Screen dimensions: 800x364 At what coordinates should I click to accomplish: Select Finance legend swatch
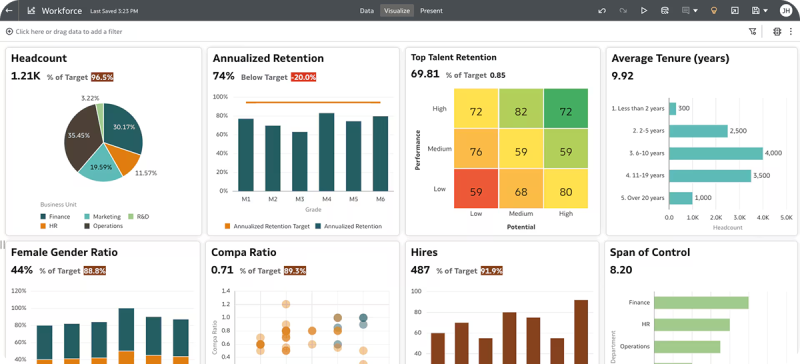pyautogui.click(x=43, y=216)
